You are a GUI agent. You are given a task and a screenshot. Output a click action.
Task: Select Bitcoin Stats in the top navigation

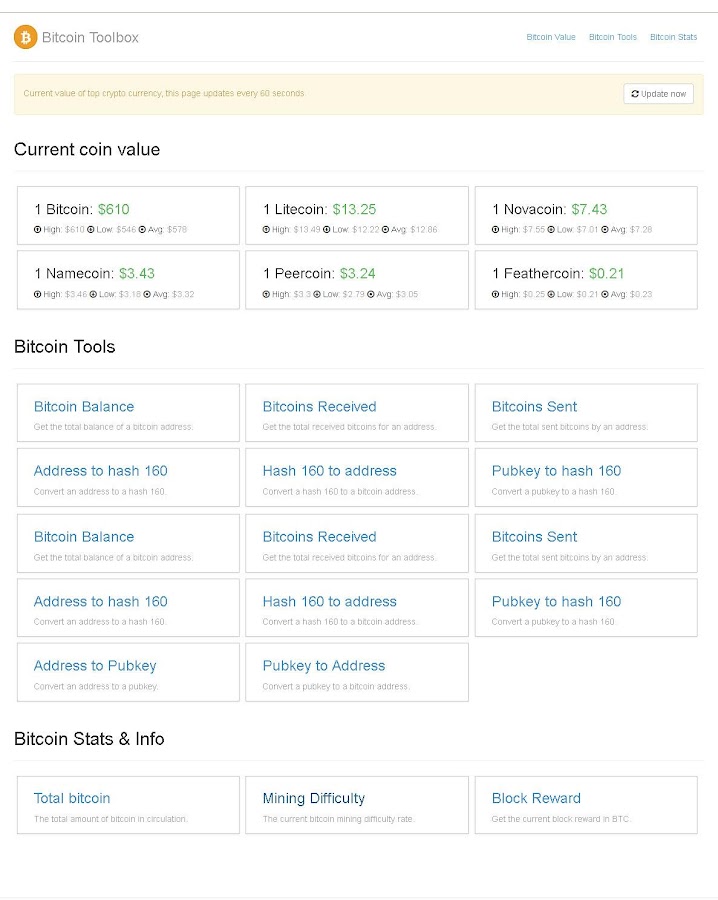pyautogui.click(x=673, y=37)
